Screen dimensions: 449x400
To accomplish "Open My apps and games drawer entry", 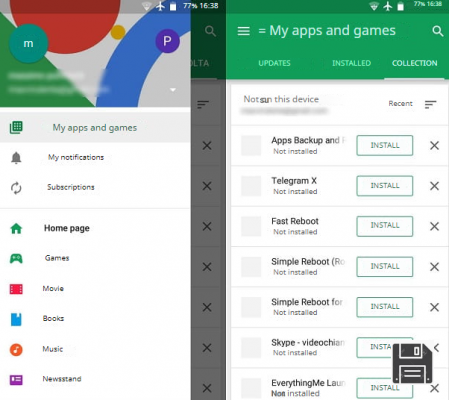I will (x=95, y=128).
